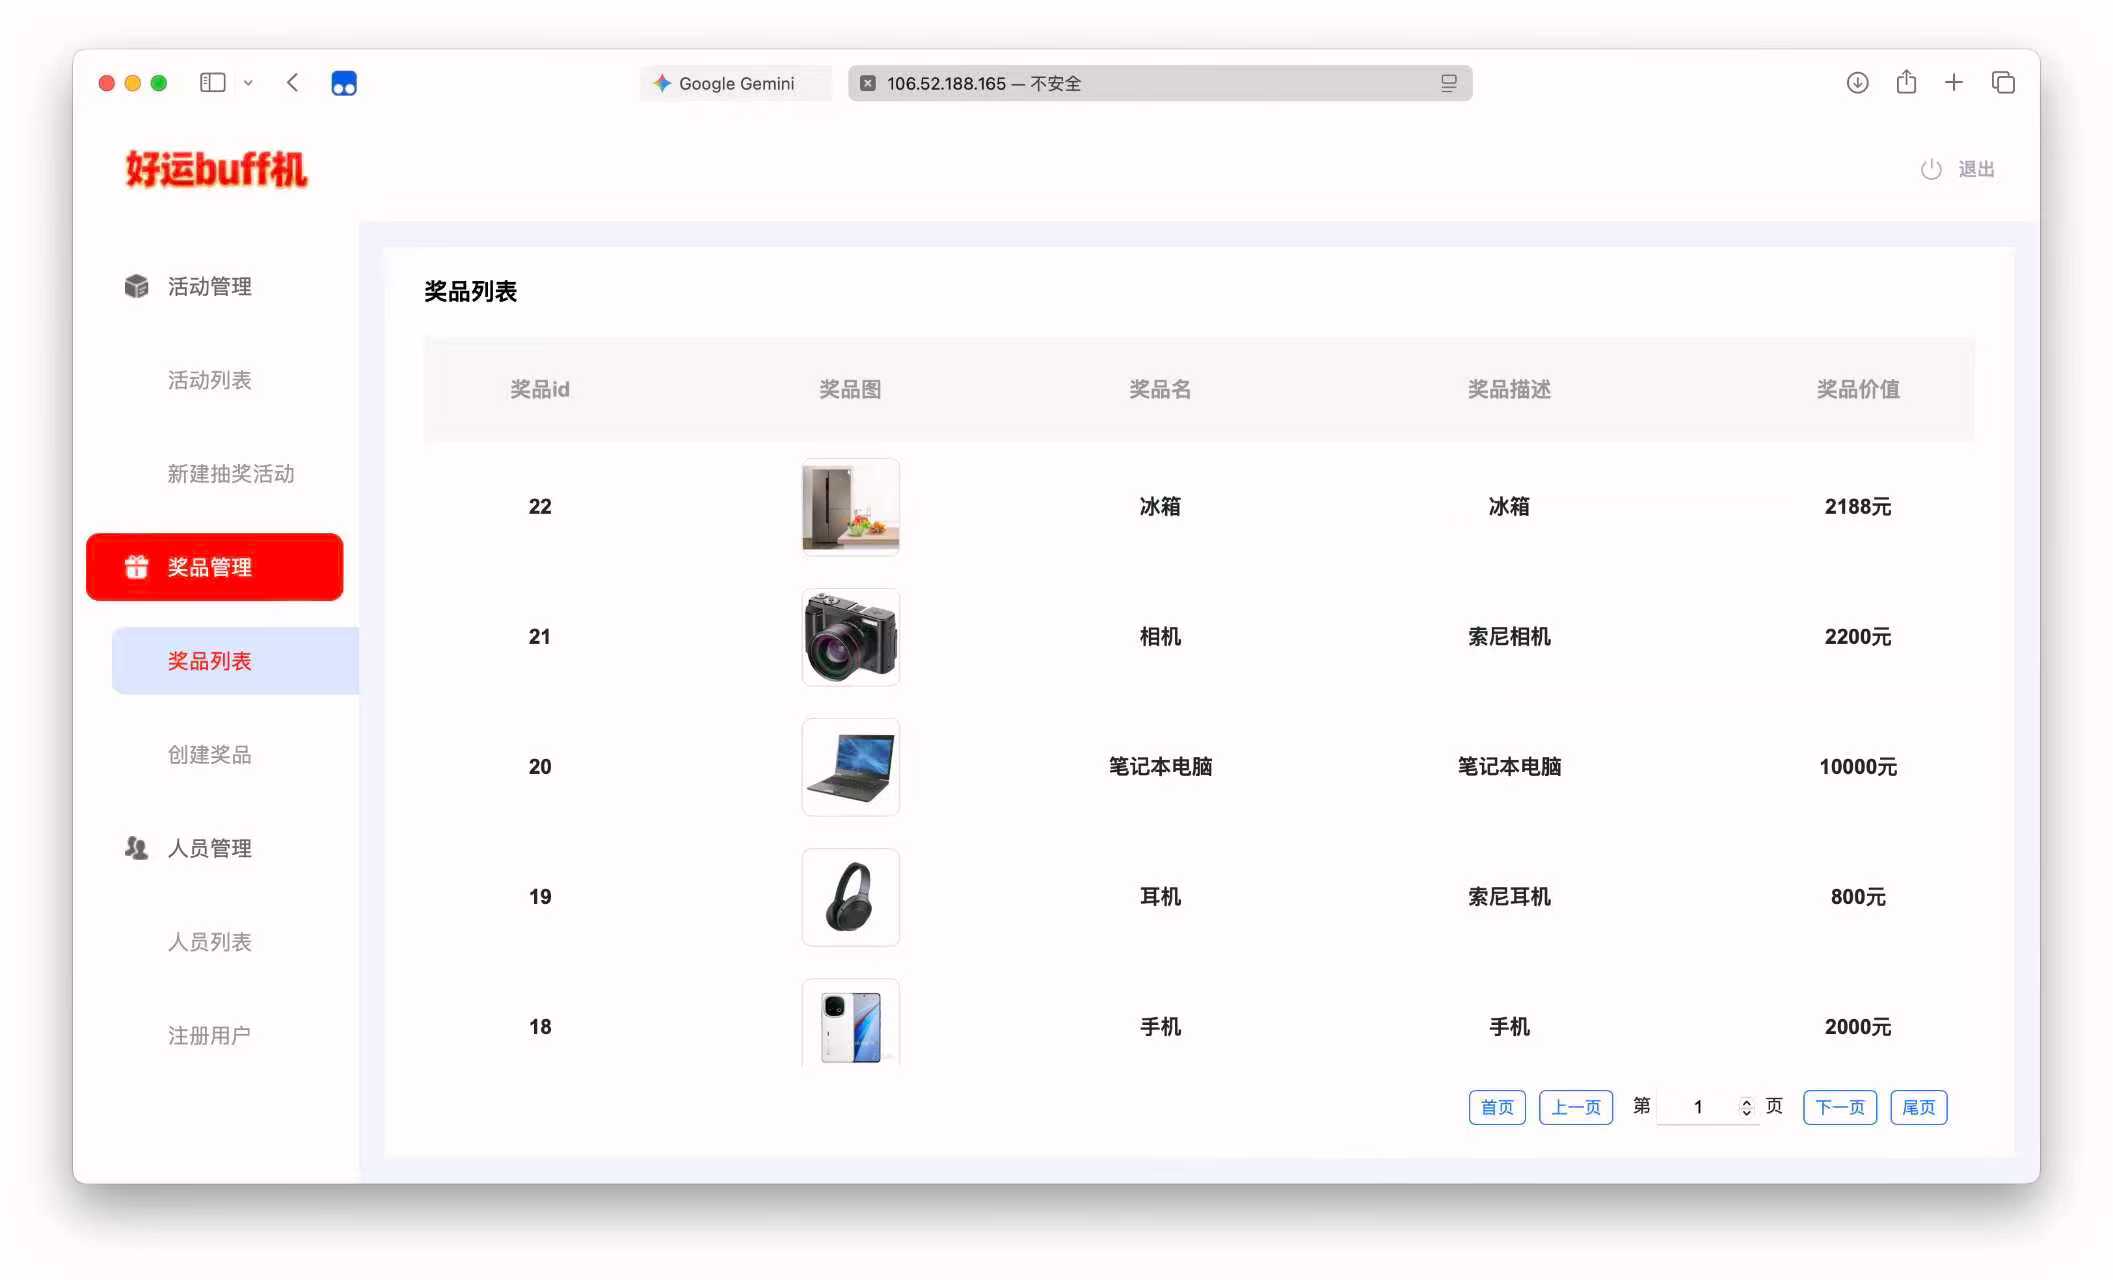Open the 人员列表 menu item

[x=210, y=942]
